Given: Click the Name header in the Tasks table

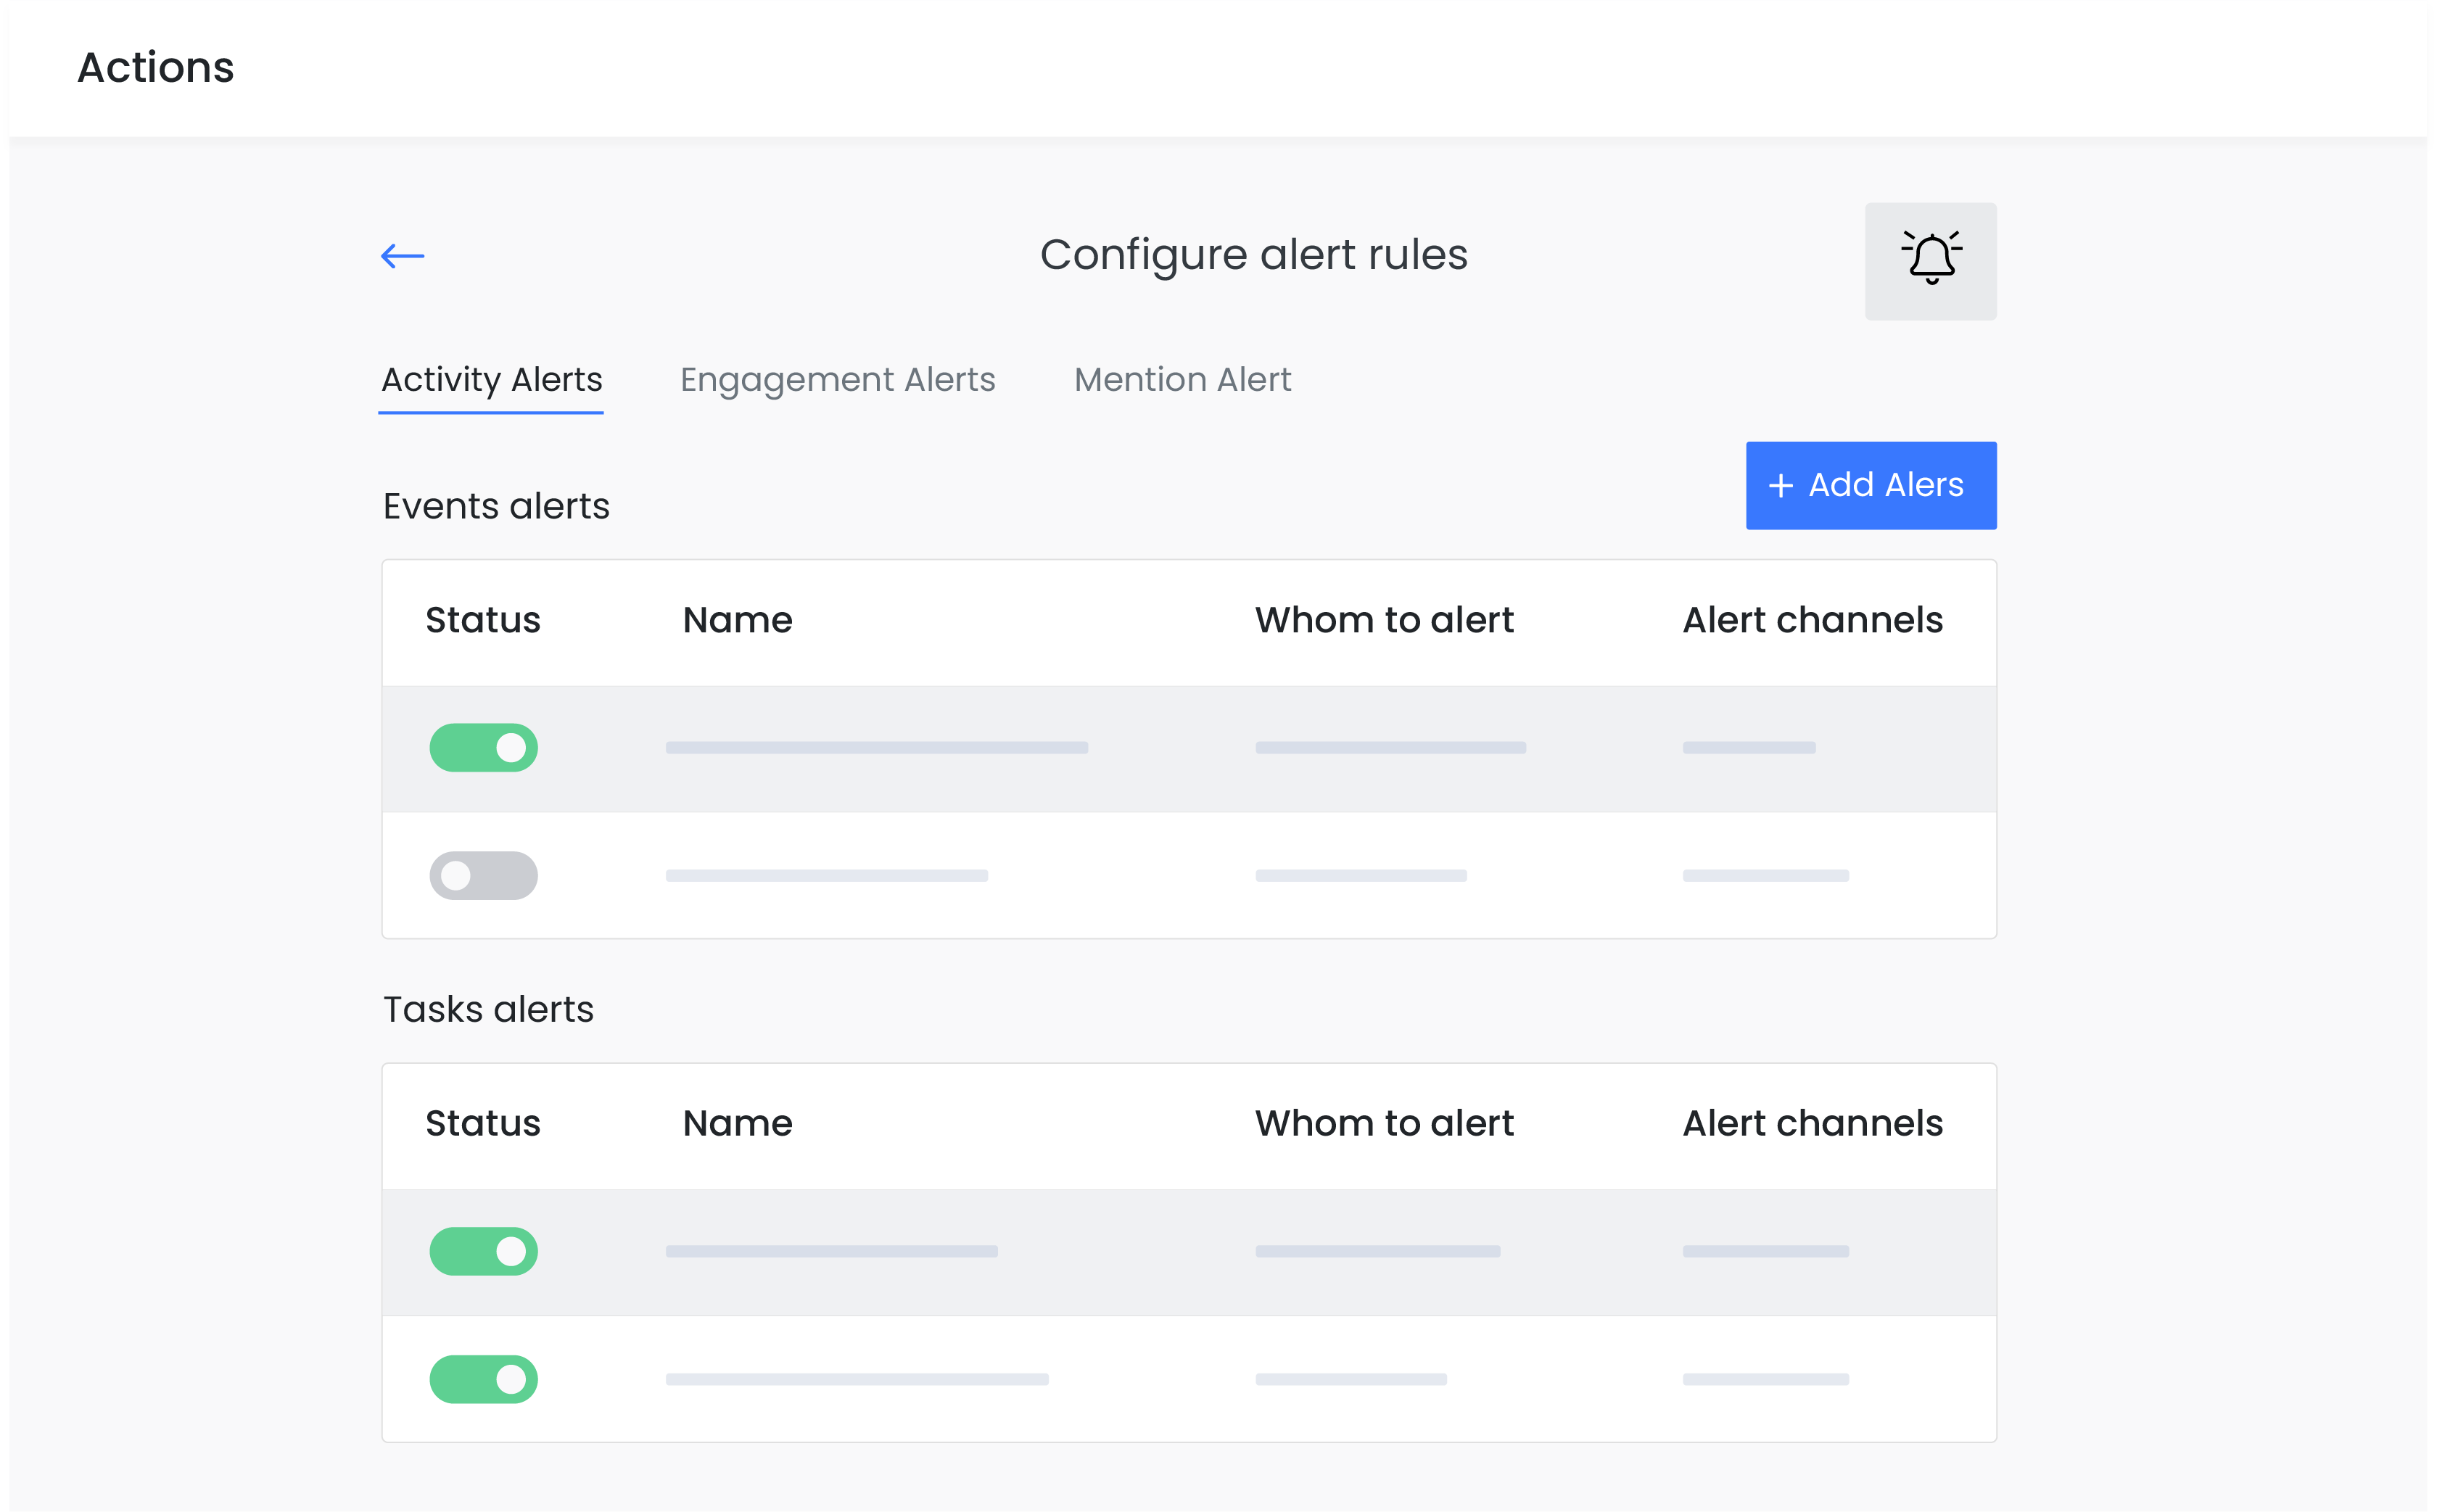Looking at the screenshot, I should pyautogui.click(x=737, y=1123).
